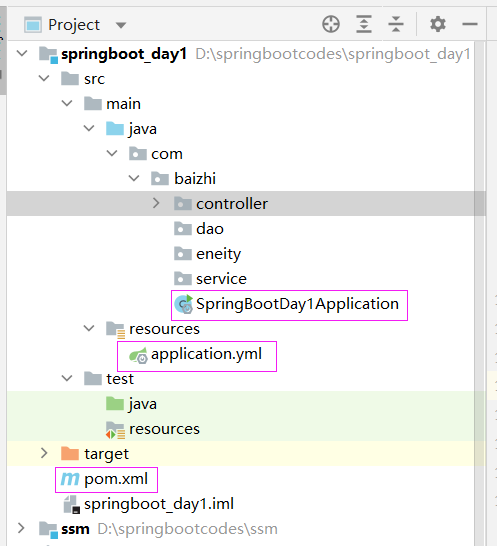This screenshot has width=497, height=546.
Task: Select the service package label
Action: [x=221, y=279]
